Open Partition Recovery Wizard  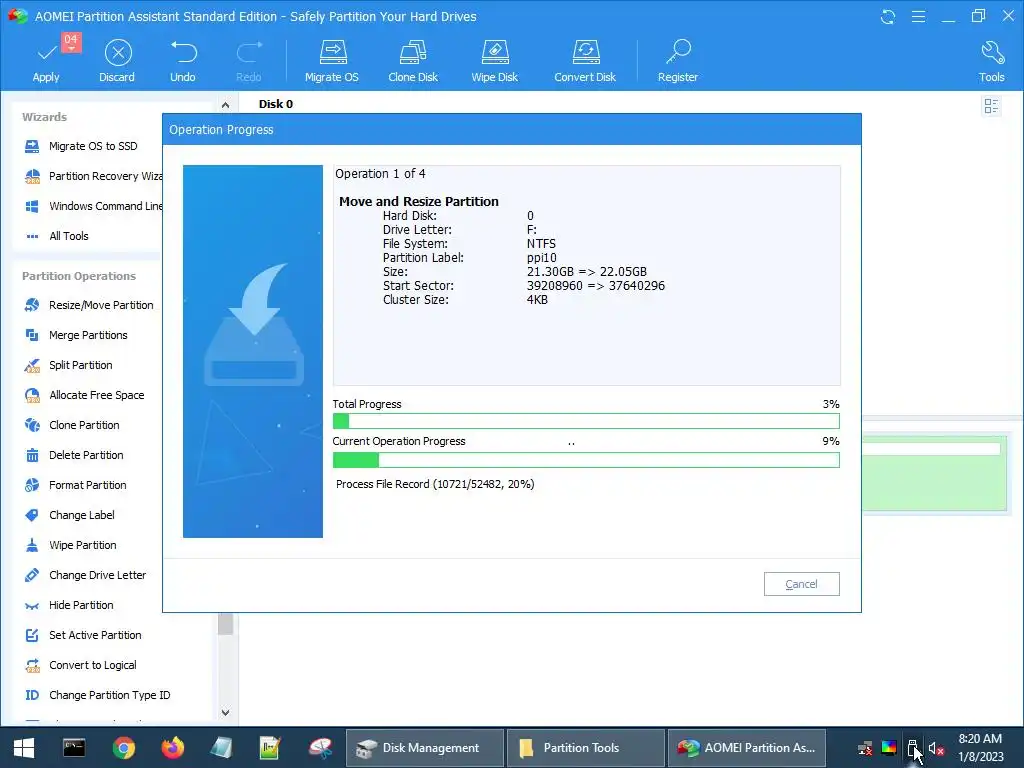click(93, 176)
